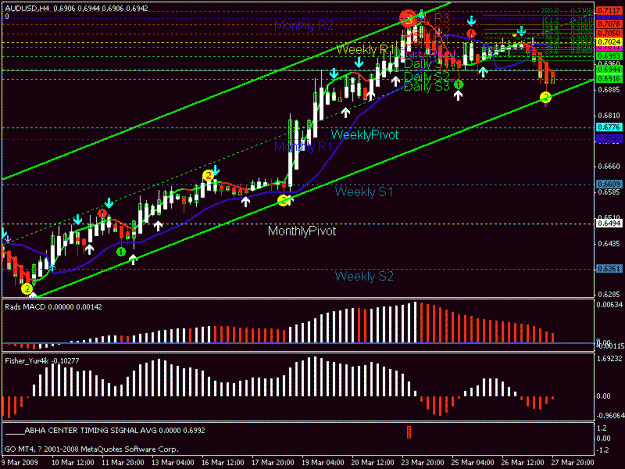Click the '27 Mar 20:00' time label
The width and height of the screenshot is (625, 469).
572,462
